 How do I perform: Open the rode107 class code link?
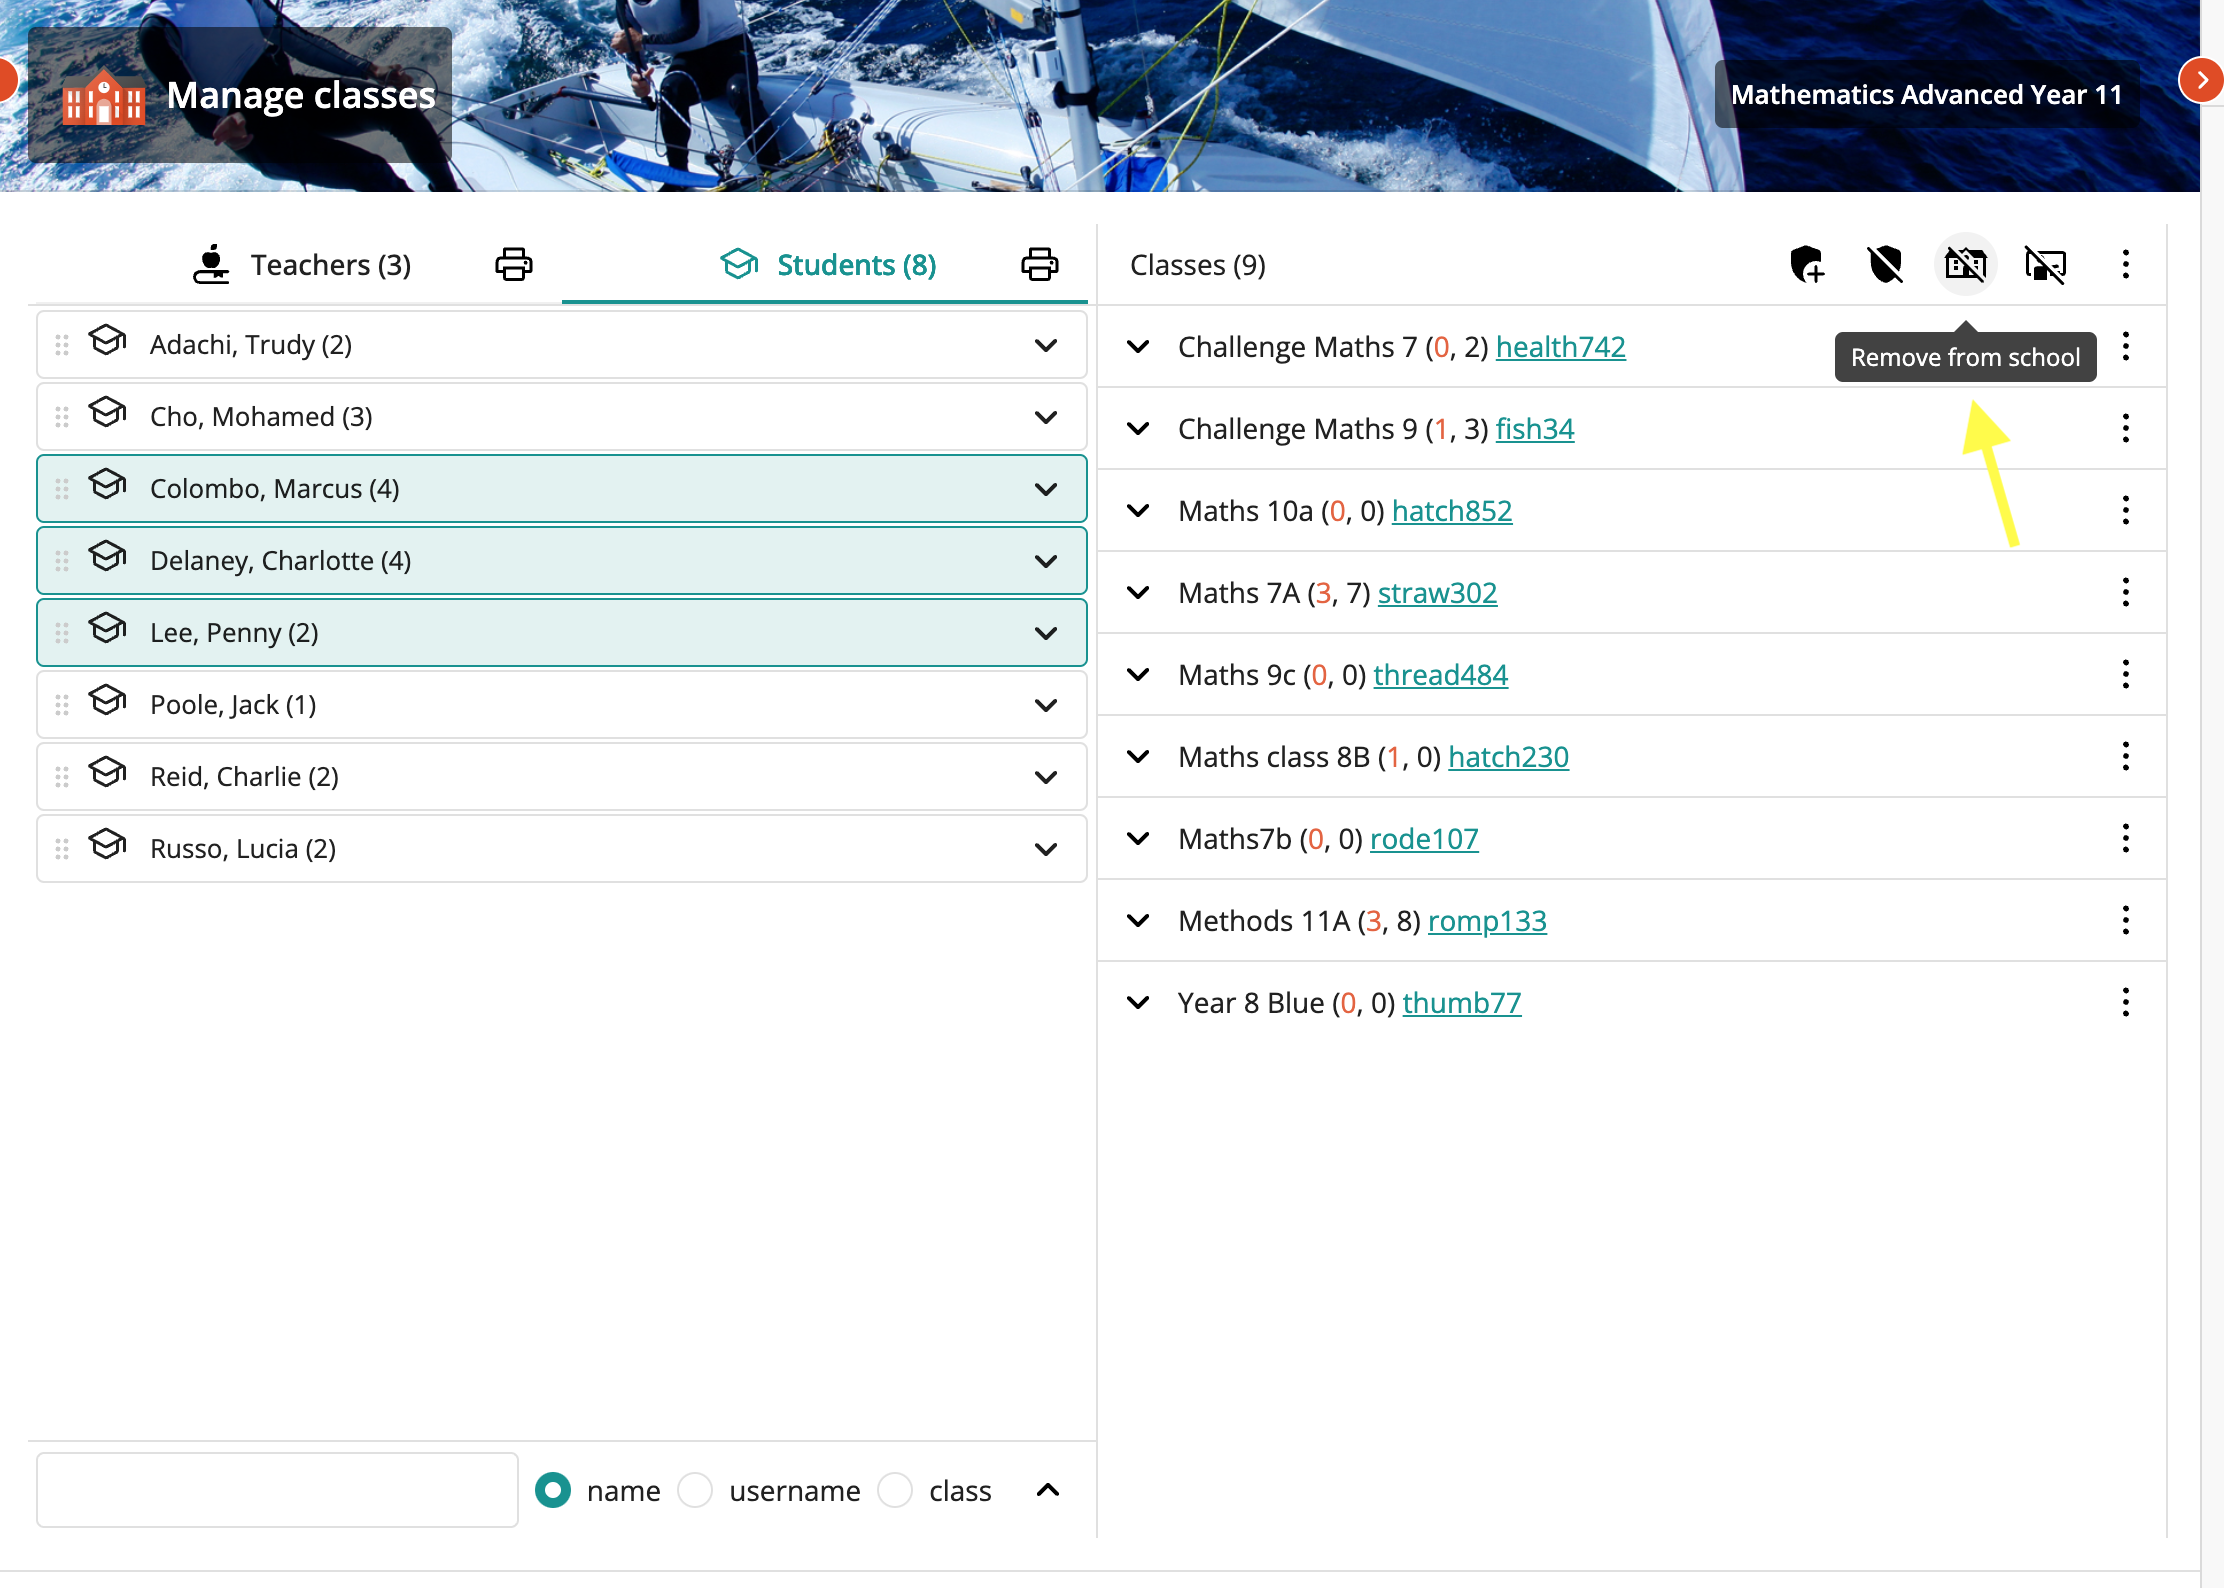point(1424,839)
